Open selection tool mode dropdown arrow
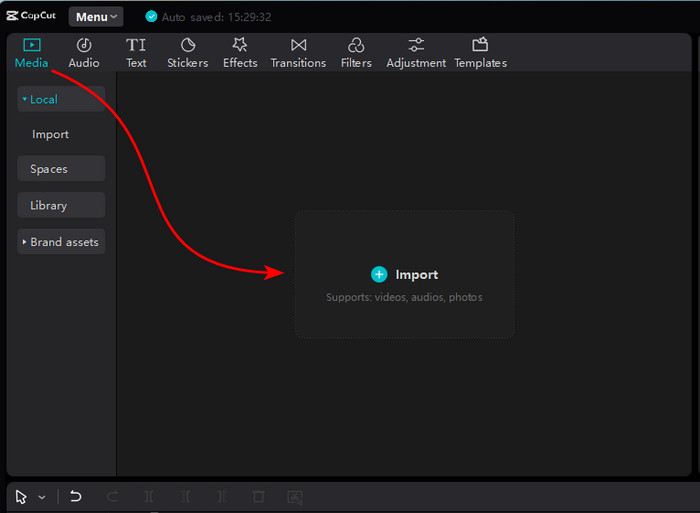This screenshot has height=513, width=700. [42, 497]
